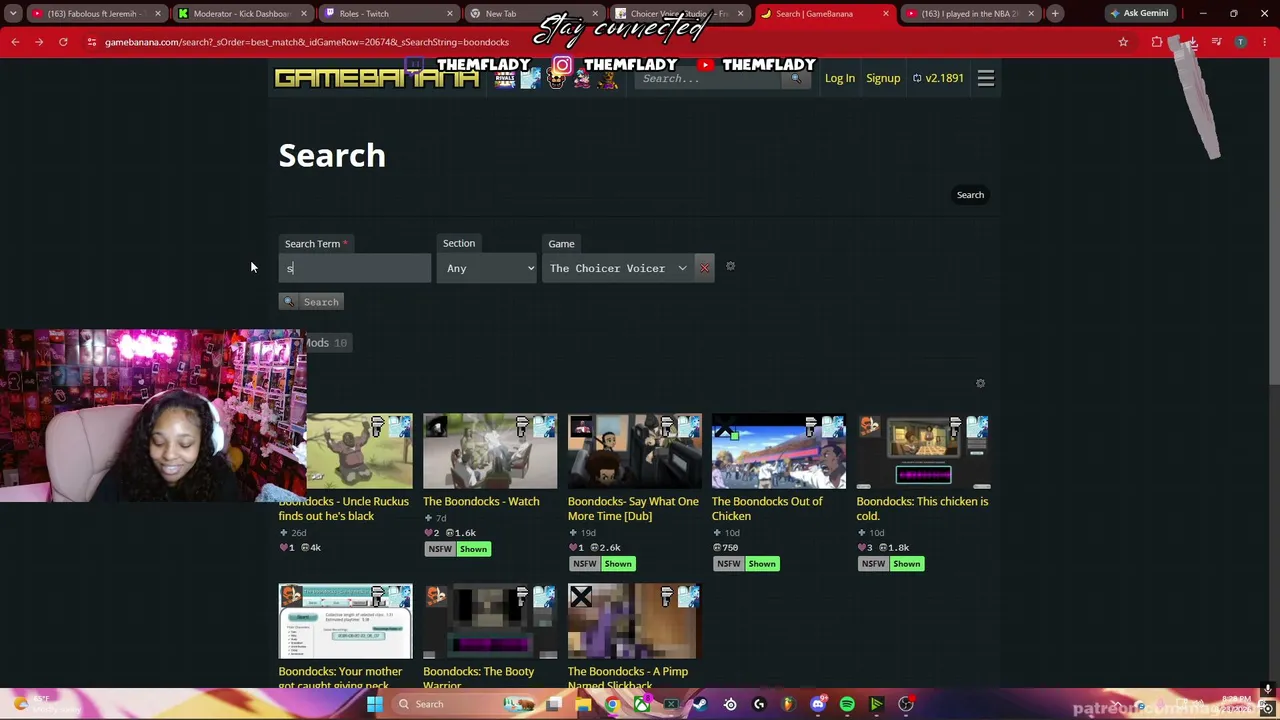Open the Game dropdown showing The Choicer Voicer
The image size is (1280, 720).
coord(618,268)
